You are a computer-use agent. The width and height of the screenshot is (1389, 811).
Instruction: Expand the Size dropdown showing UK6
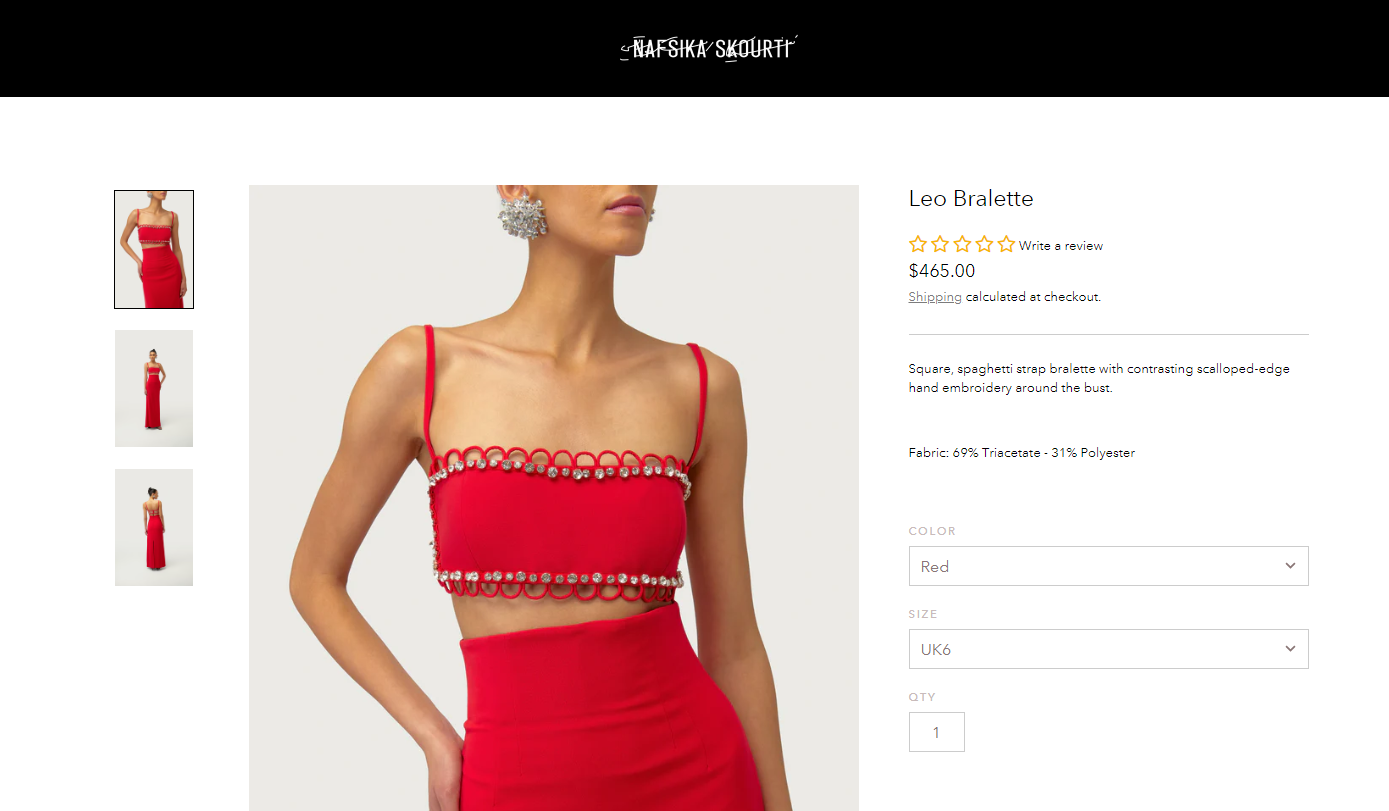[x=1108, y=649]
